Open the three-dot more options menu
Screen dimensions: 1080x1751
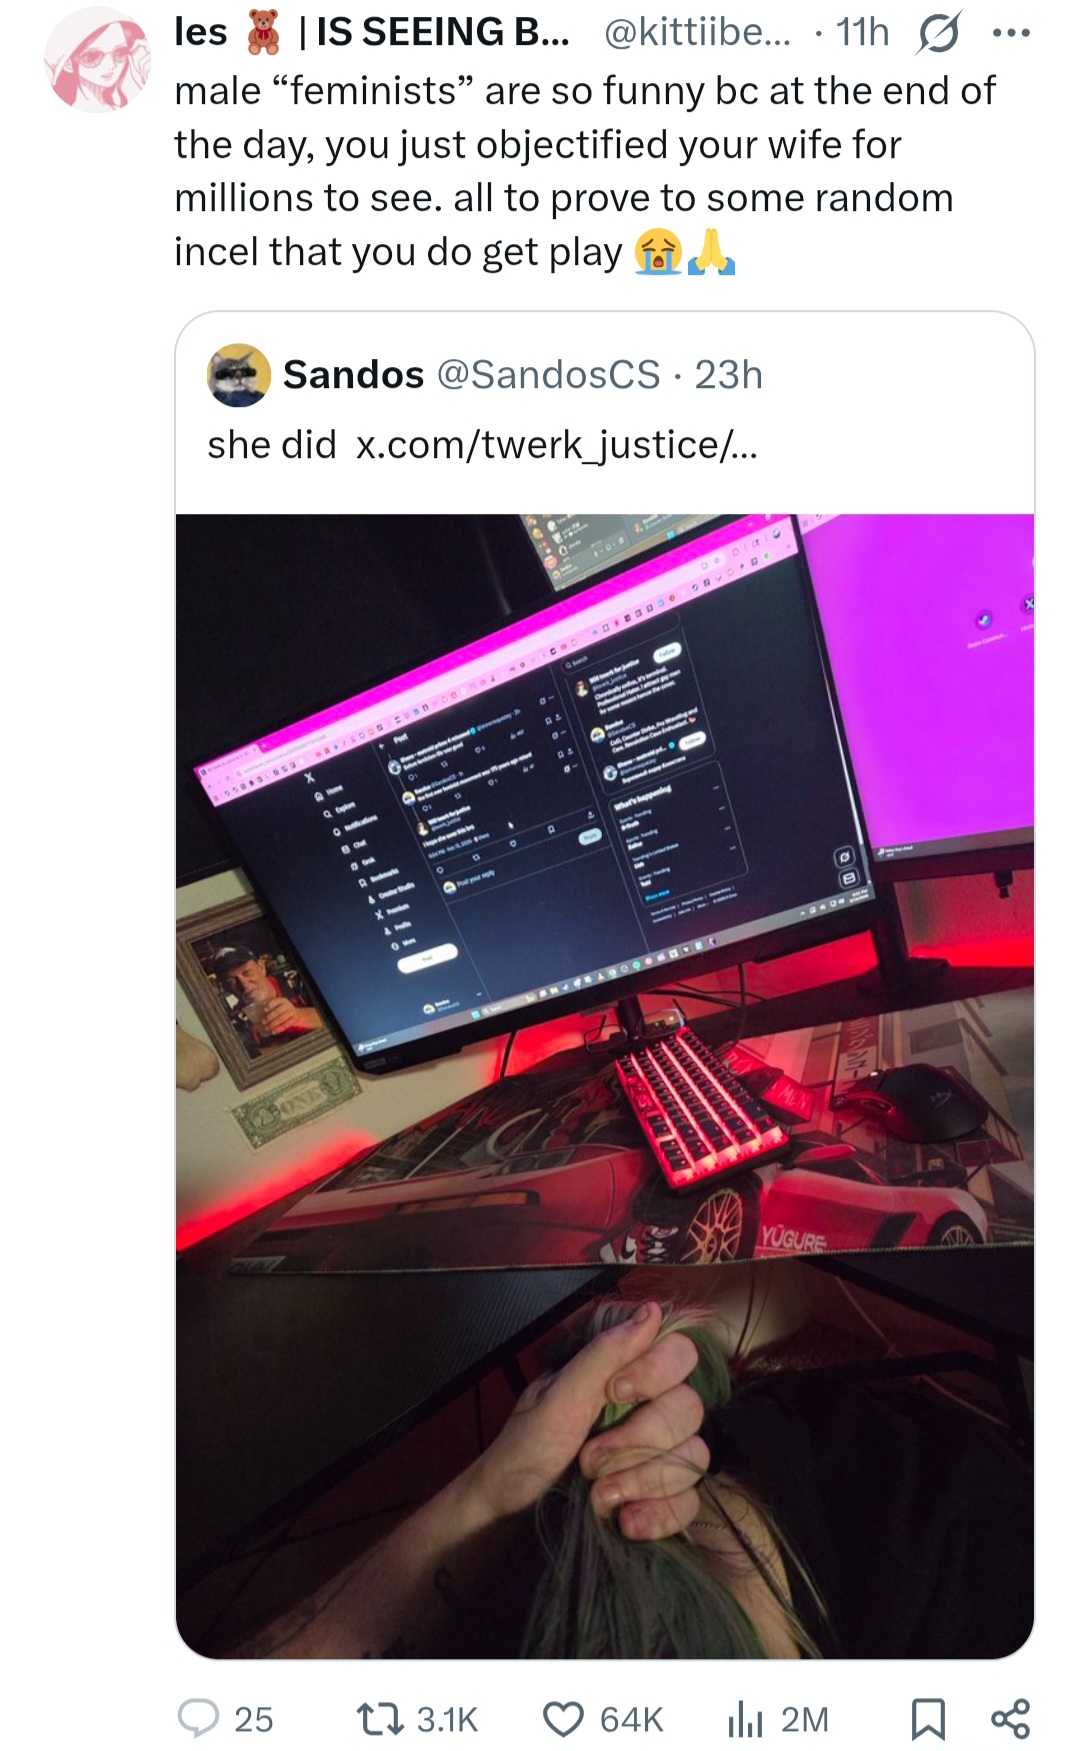coord(1011,33)
